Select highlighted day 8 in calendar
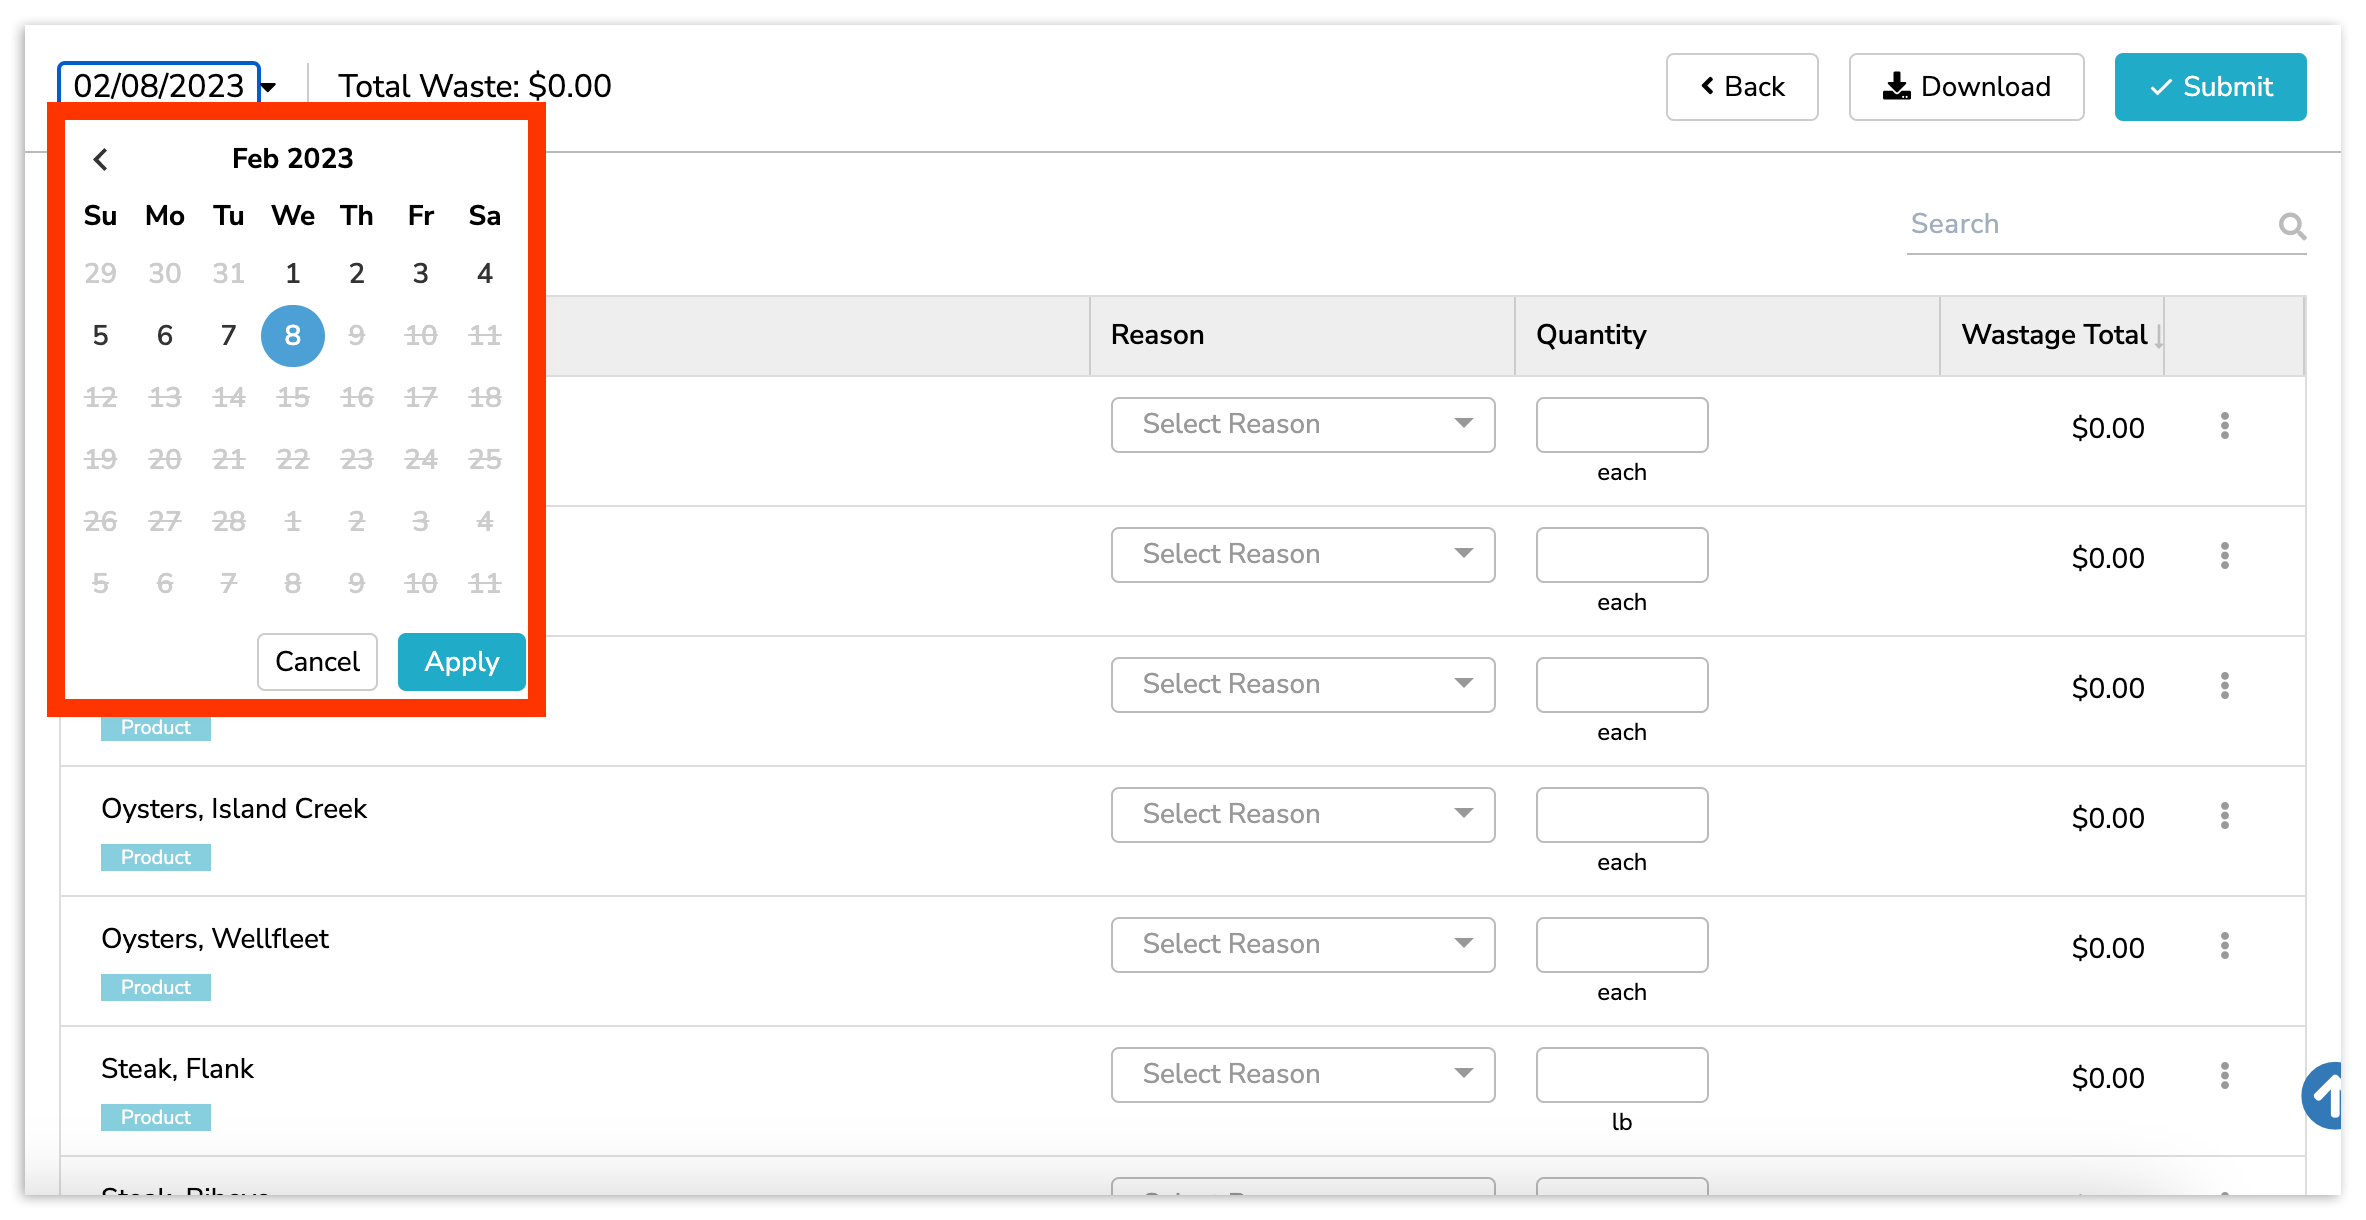 pos(292,335)
